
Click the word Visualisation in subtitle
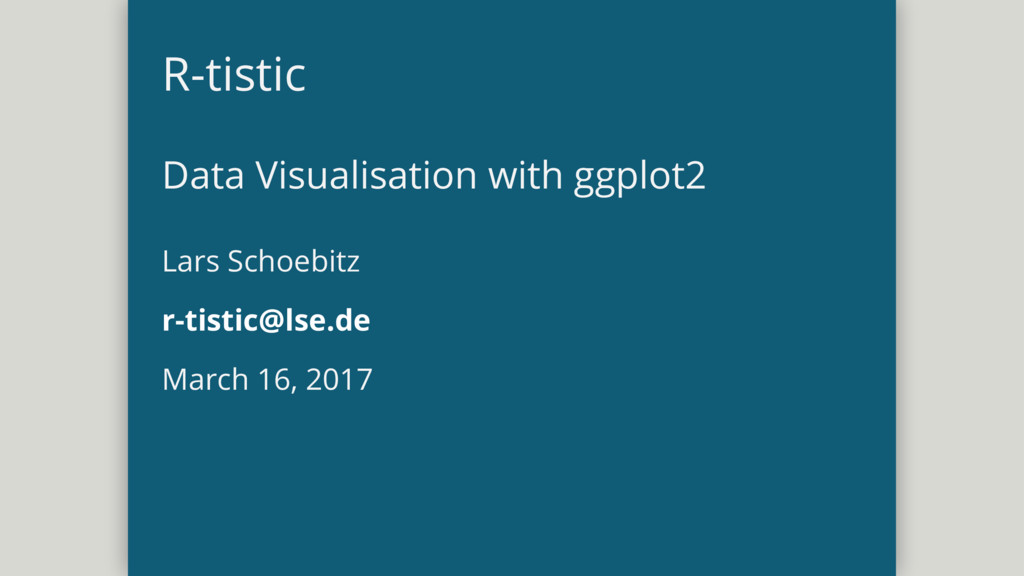(x=366, y=175)
